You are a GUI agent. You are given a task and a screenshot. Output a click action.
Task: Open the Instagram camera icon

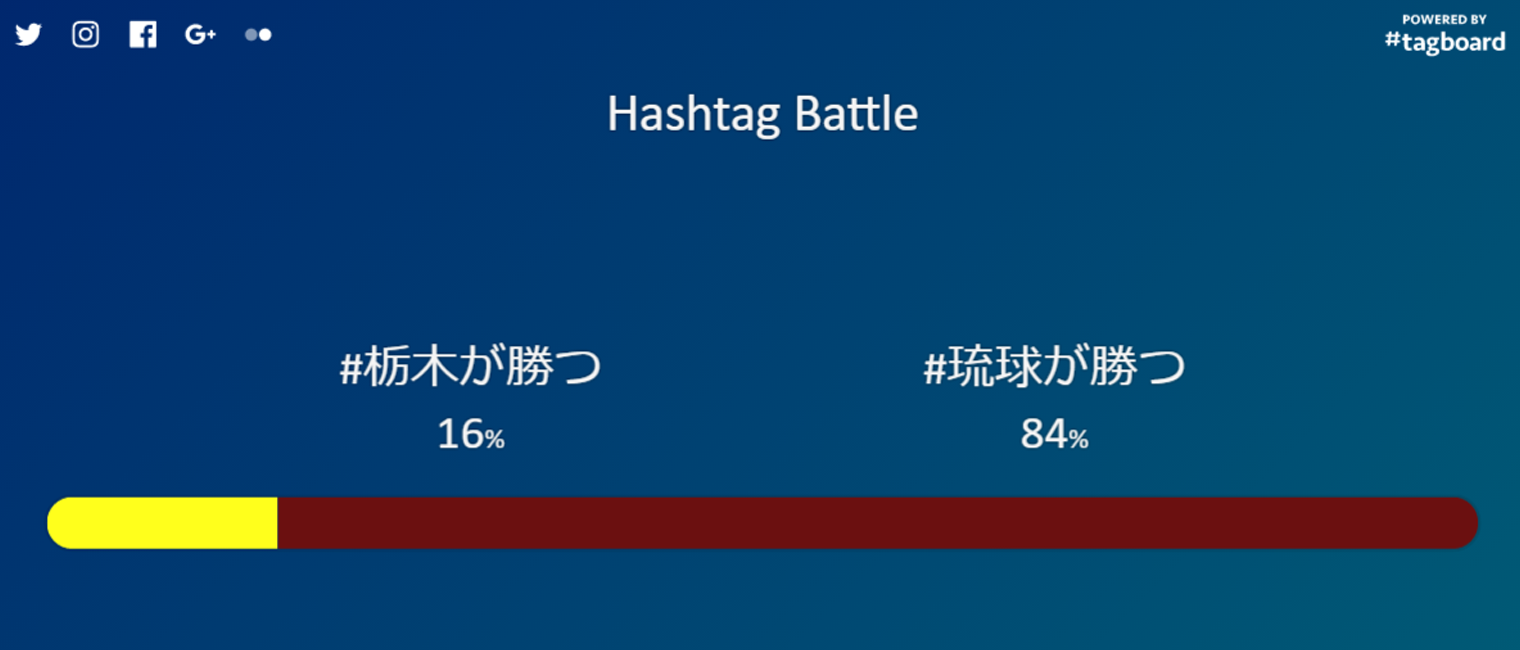(x=86, y=35)
